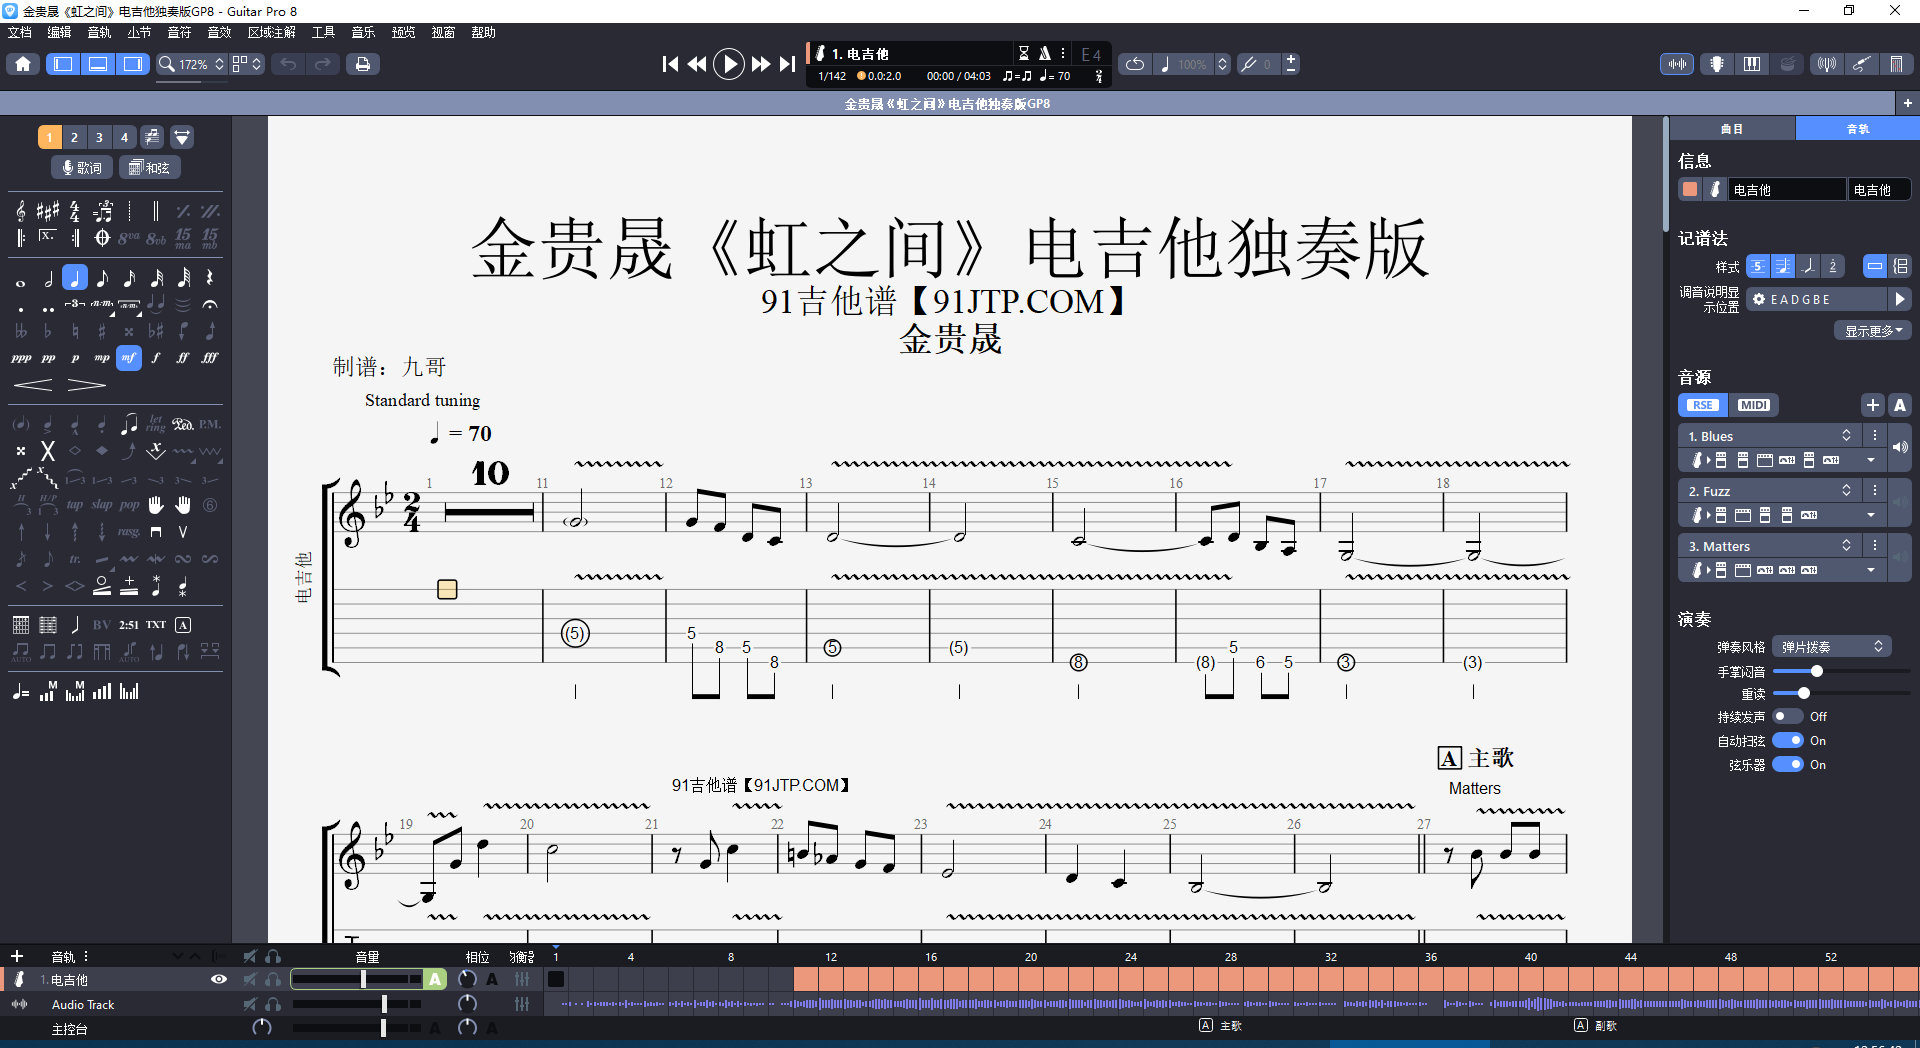Switch to the 音轨 tab in the inspector

[1857, 128]
